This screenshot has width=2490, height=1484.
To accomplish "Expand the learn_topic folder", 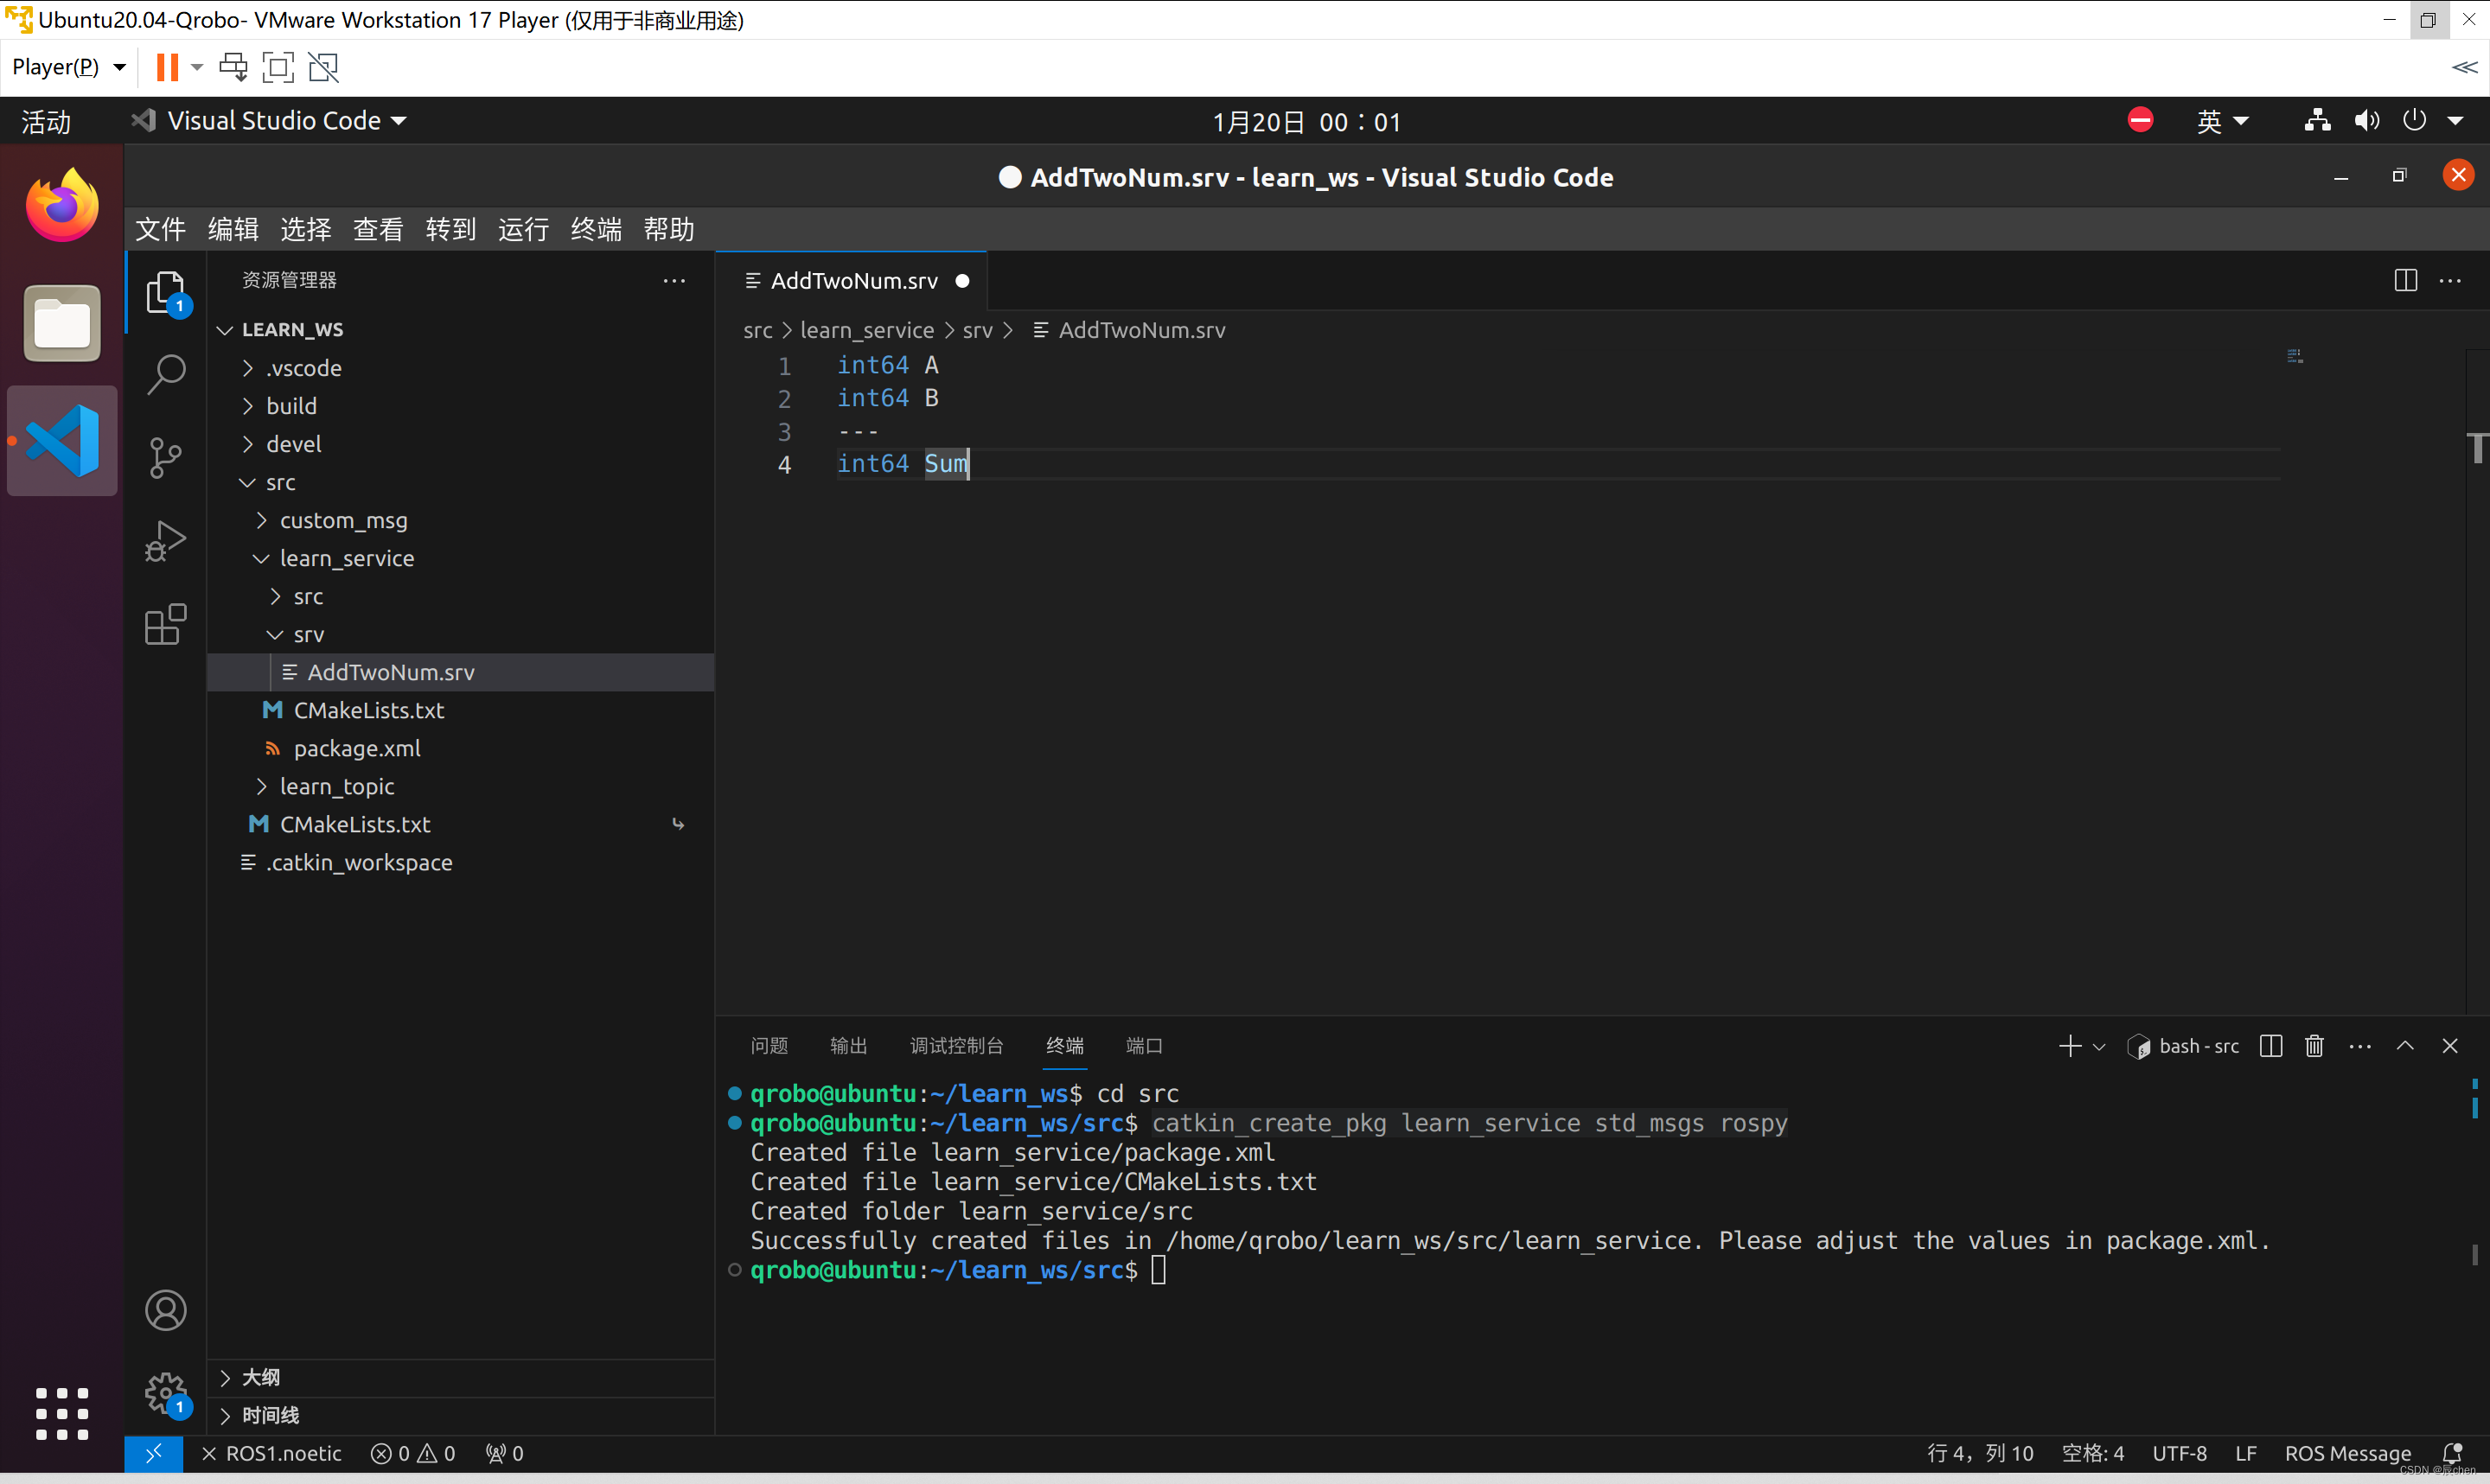I will click(460, 786).
